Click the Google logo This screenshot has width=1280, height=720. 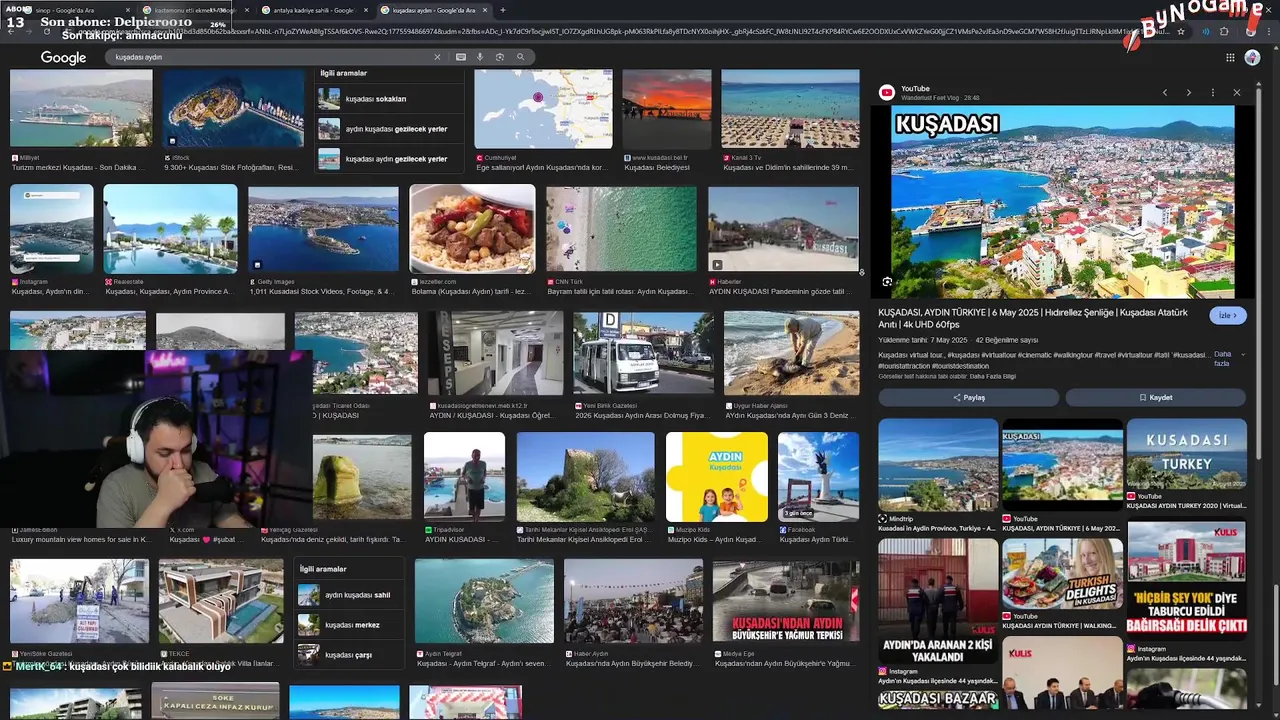click(63, 58)
